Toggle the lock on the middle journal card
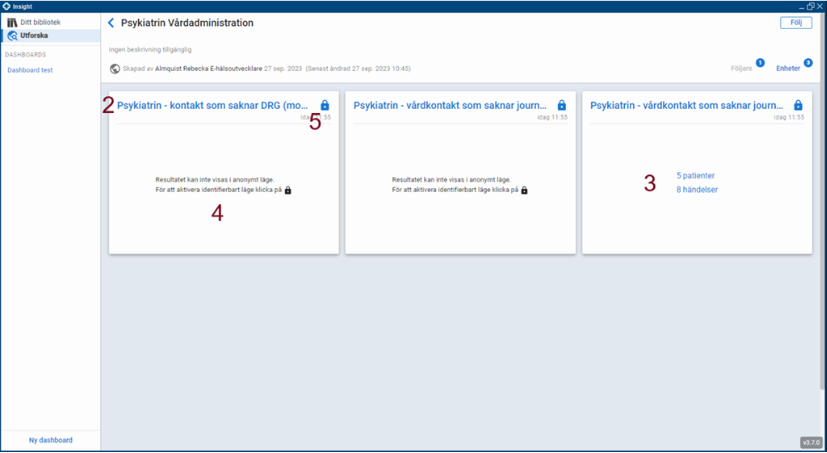Image resolution: width=827 pixels, height=453 pixels. pyautogui.click(x=562, y=105)
